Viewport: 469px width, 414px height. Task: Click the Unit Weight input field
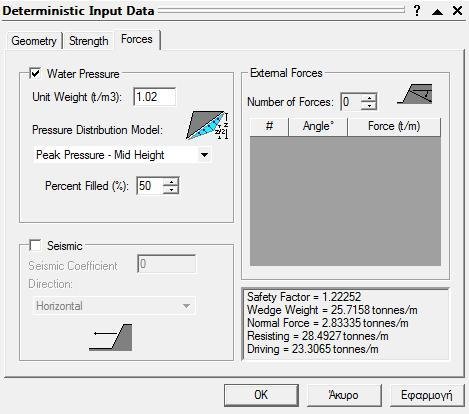point(154,97)
